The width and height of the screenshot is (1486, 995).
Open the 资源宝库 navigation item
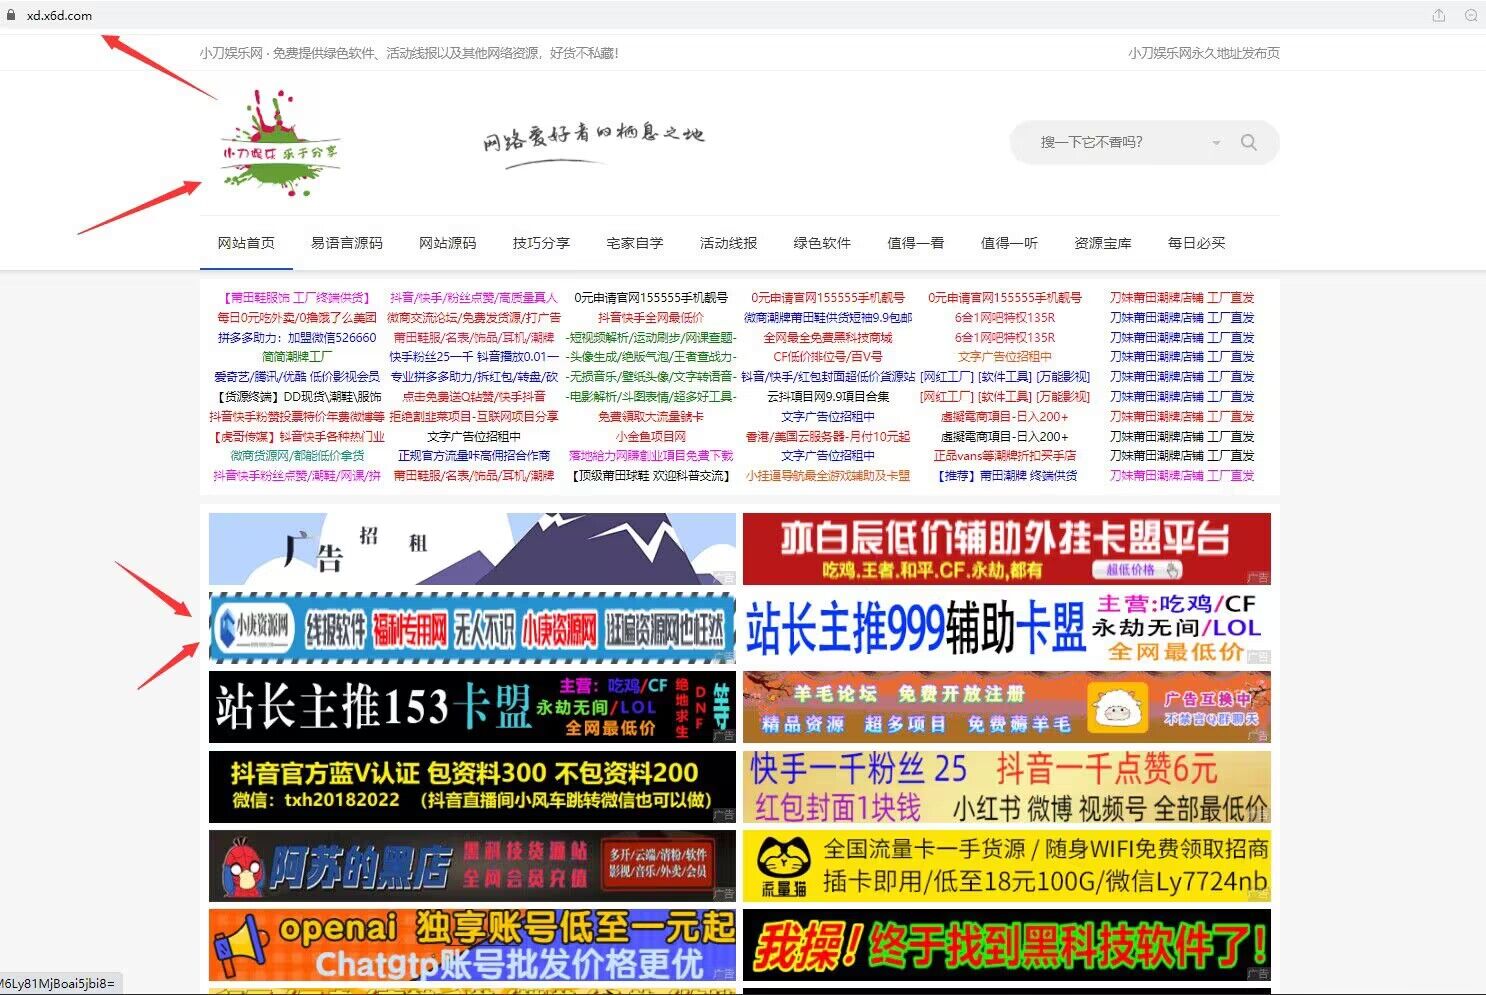[1102, 243]
